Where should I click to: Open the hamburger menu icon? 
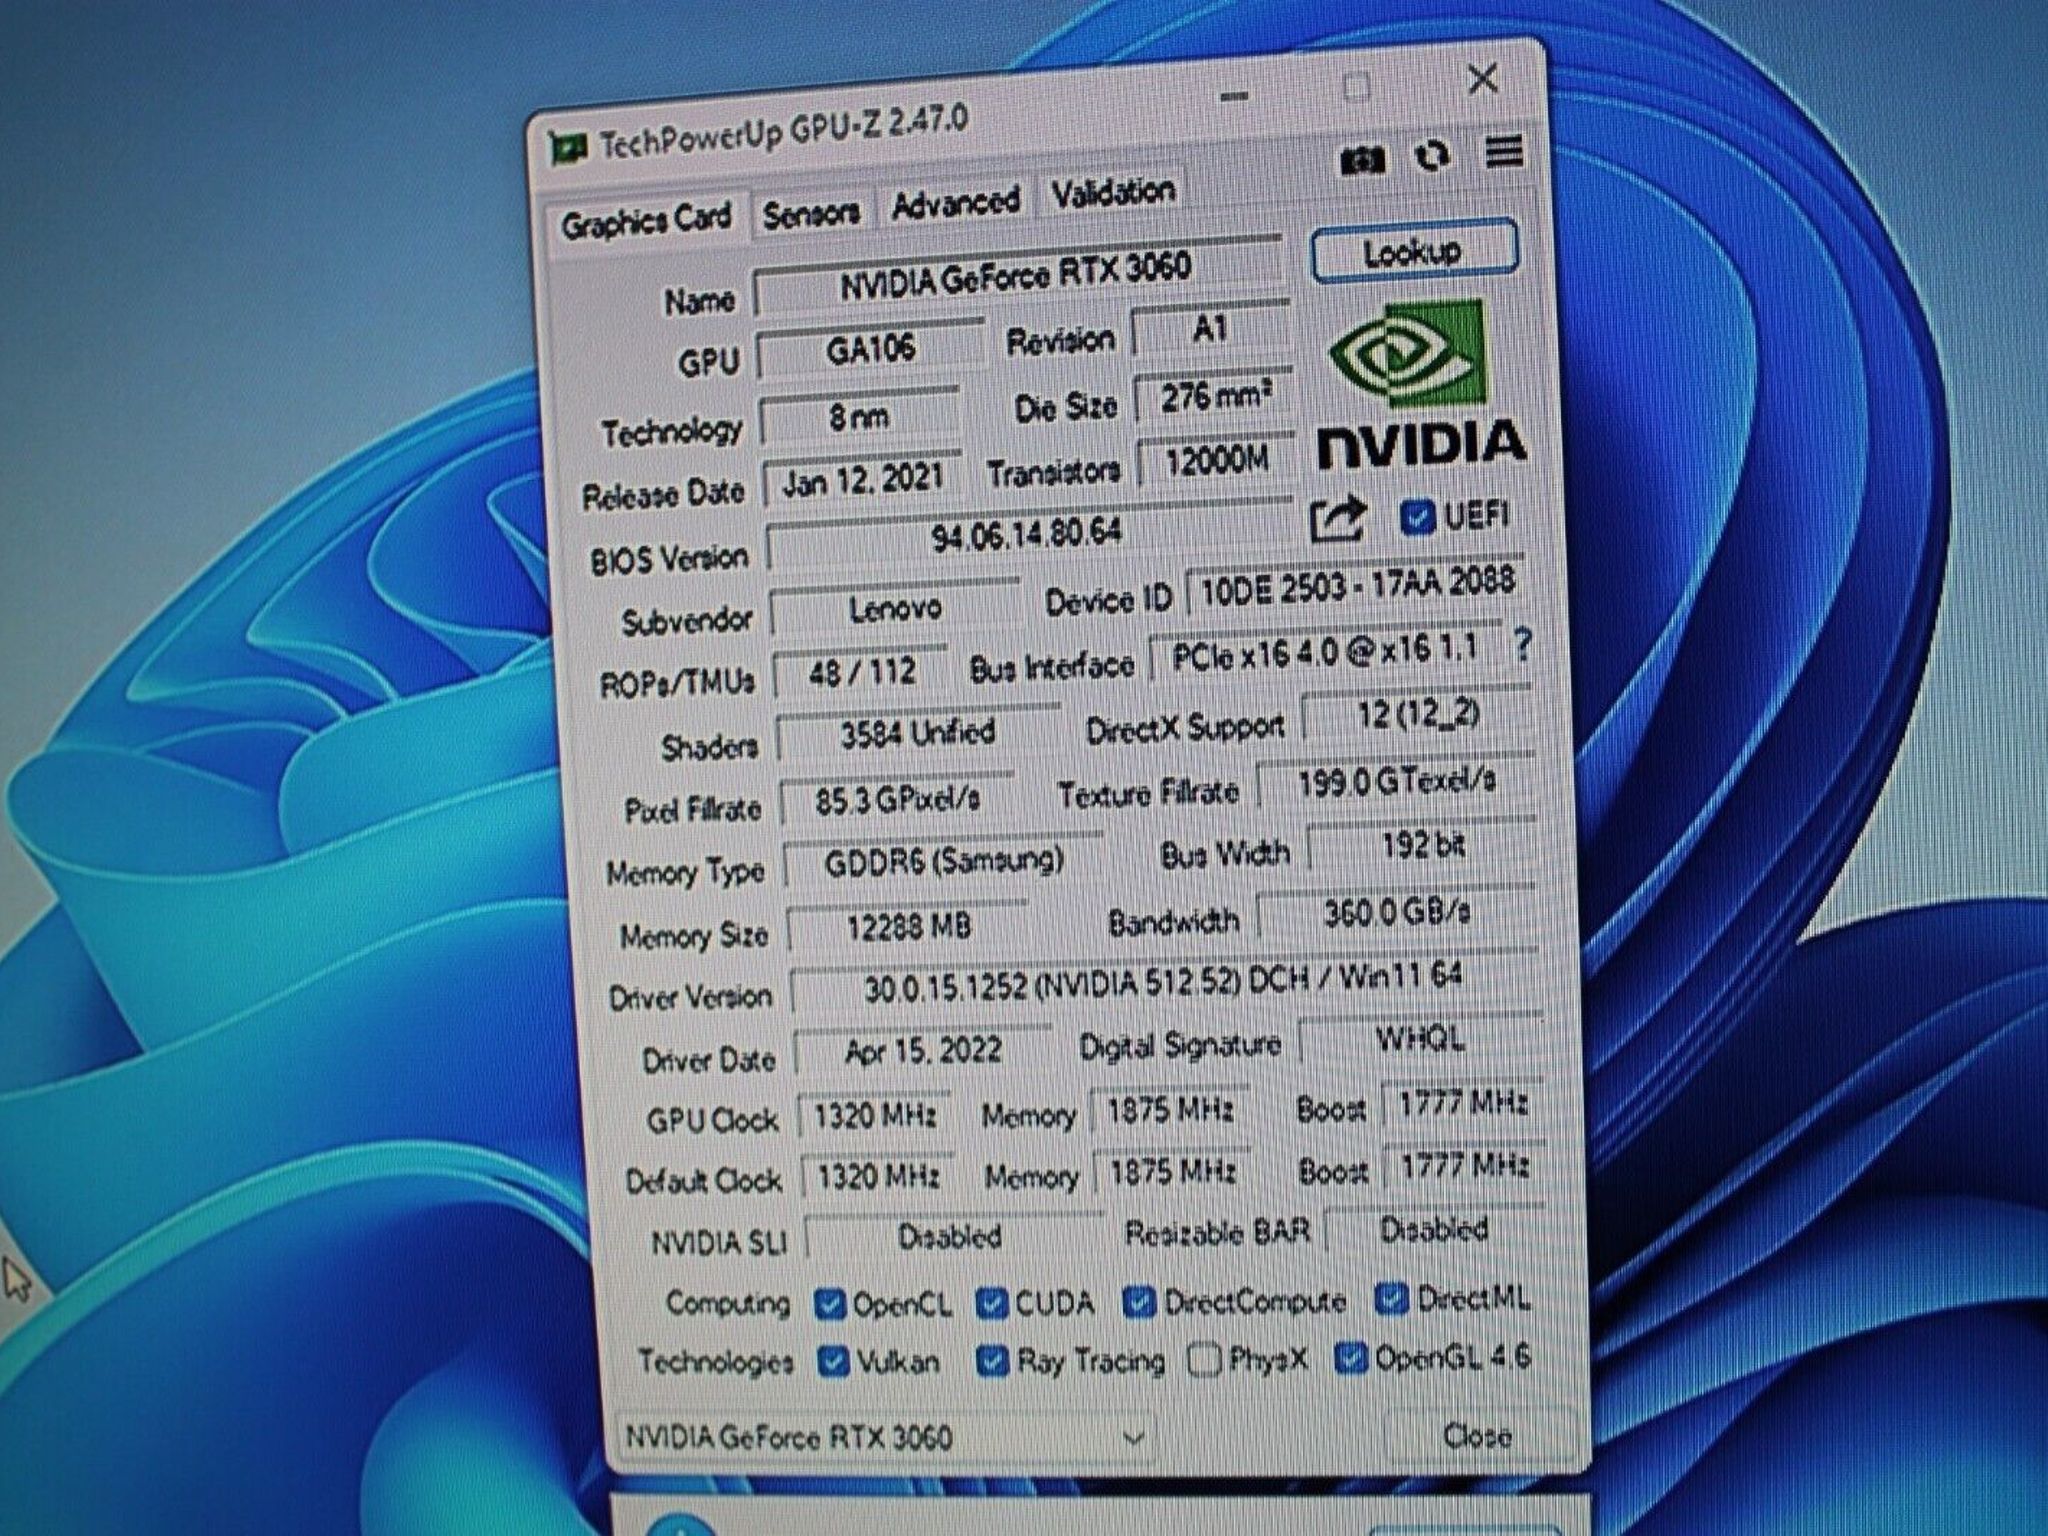click(x=1504, y=153)
